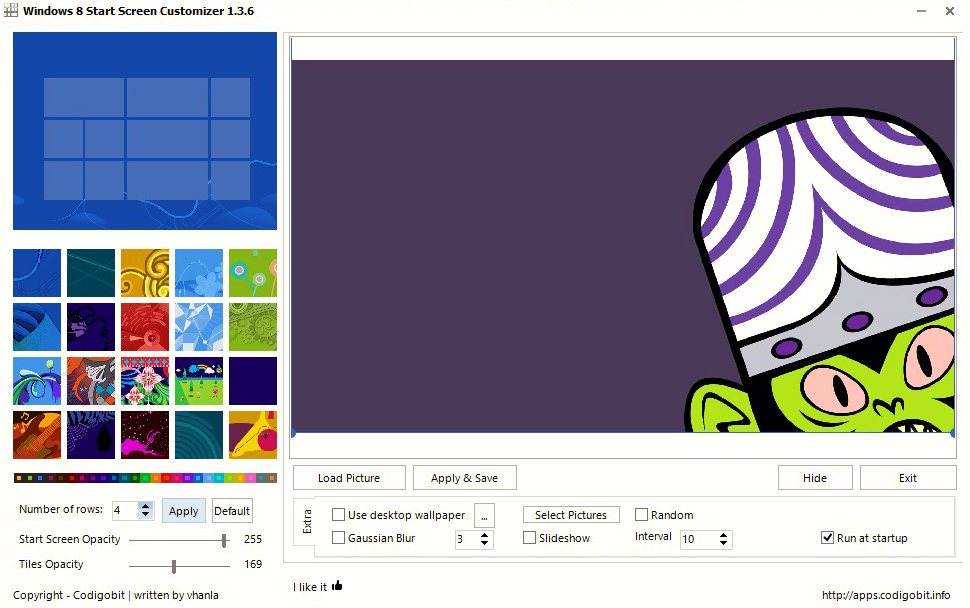Viewport: 970px width, 608px height.
Task: Select the red radial target background
Action: pos(145,327)
